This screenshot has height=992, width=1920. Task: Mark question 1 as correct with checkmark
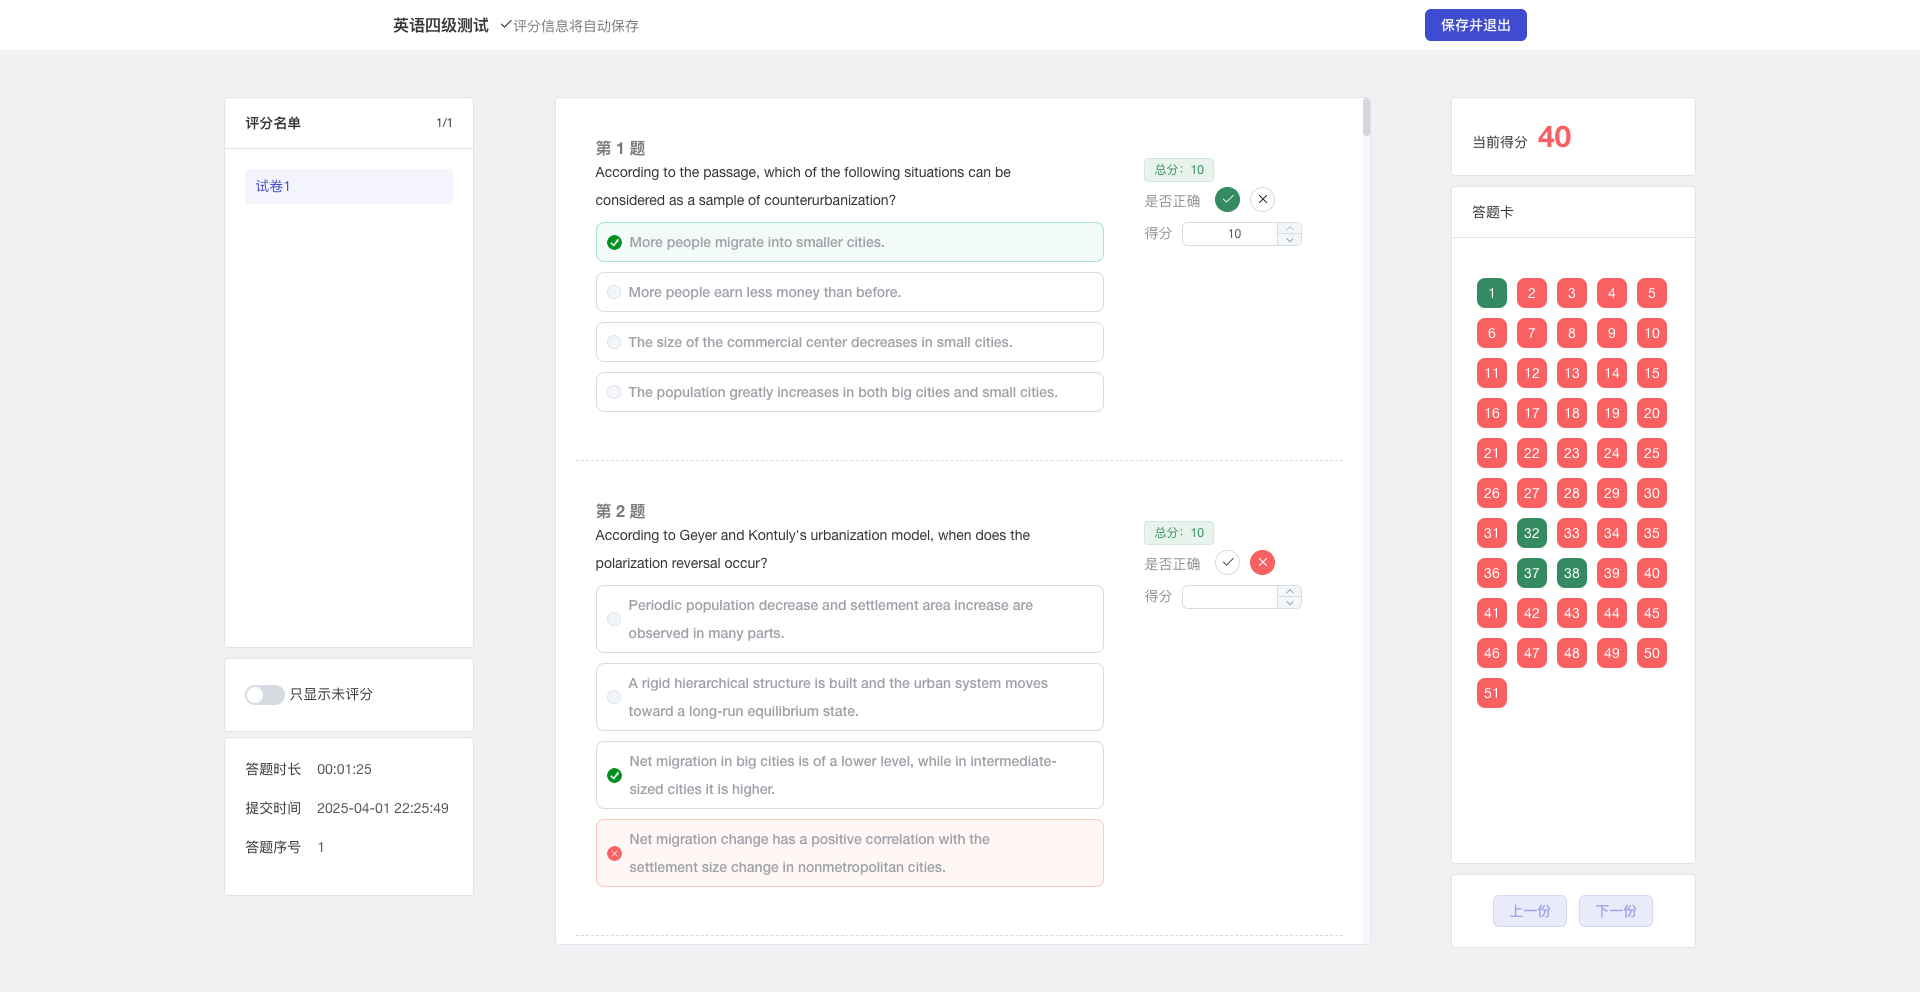1227,200
